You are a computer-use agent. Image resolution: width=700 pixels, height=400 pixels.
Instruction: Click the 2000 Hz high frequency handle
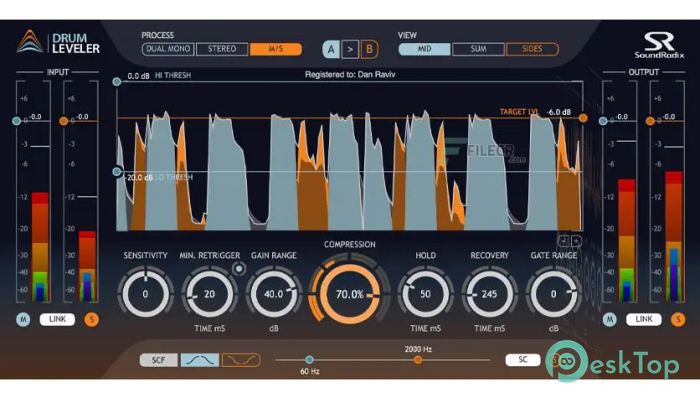418,359
